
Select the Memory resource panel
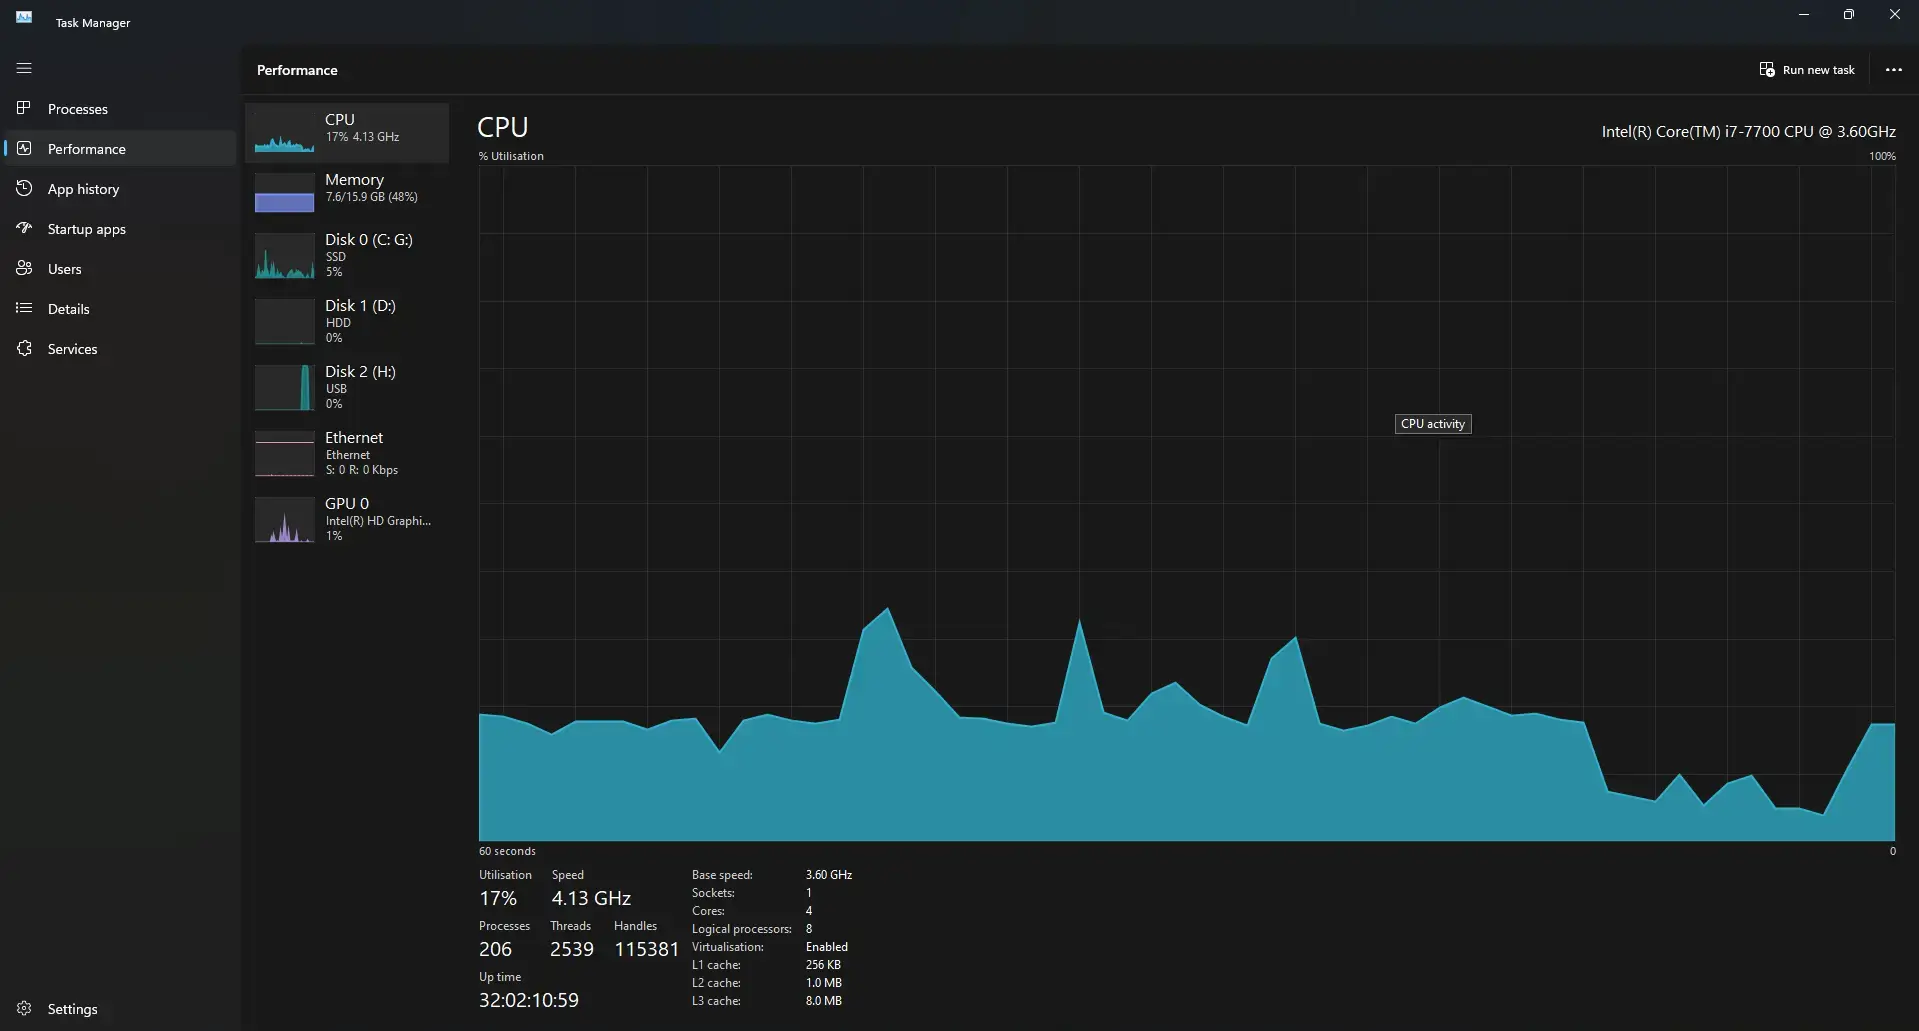347,190
